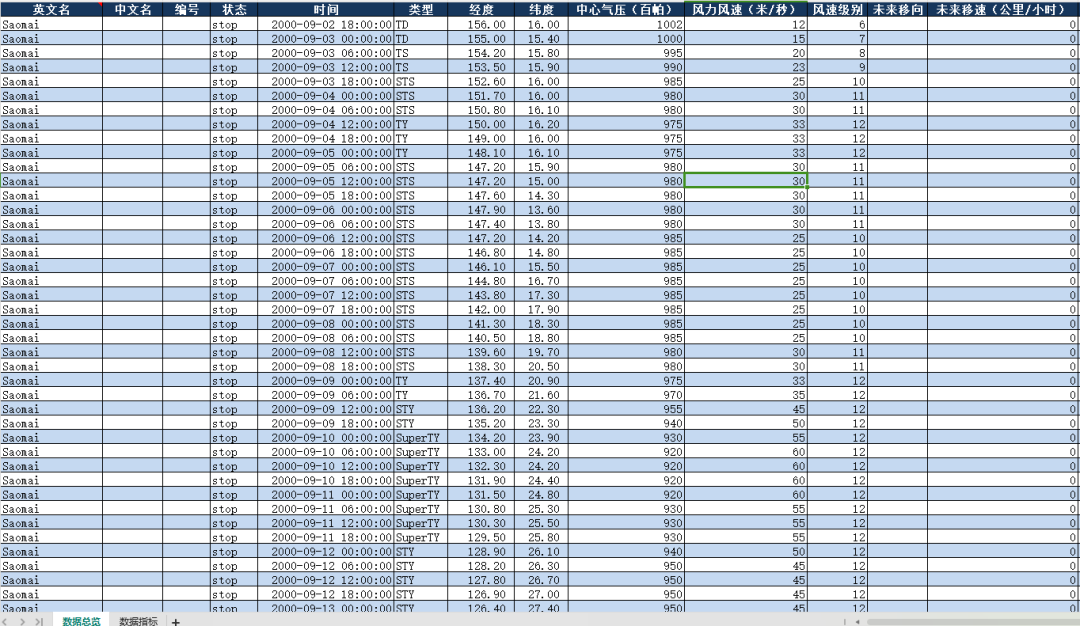Image resolution: width=1080 pixels, height=626 pixels.
Task: Go to the previous sheet using the left arrow
Action: point(5,621)
